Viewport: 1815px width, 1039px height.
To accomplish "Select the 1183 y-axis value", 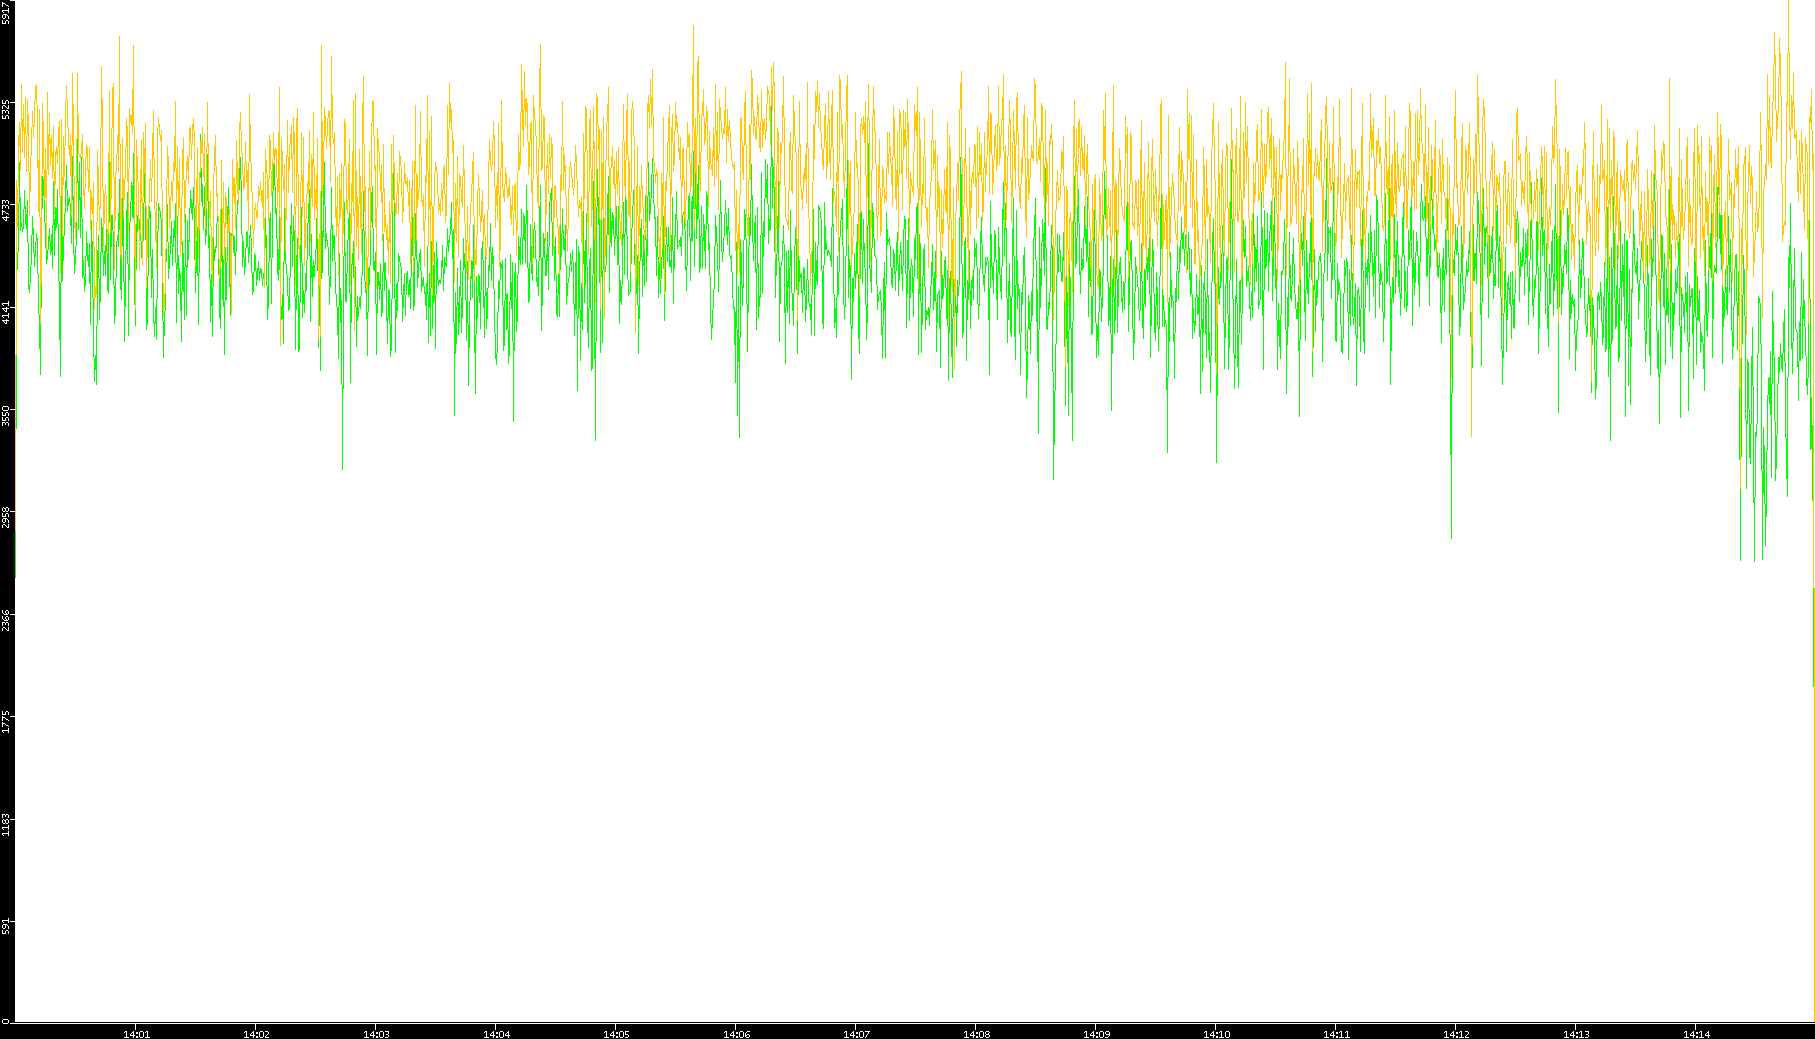I will pos(6,824).
